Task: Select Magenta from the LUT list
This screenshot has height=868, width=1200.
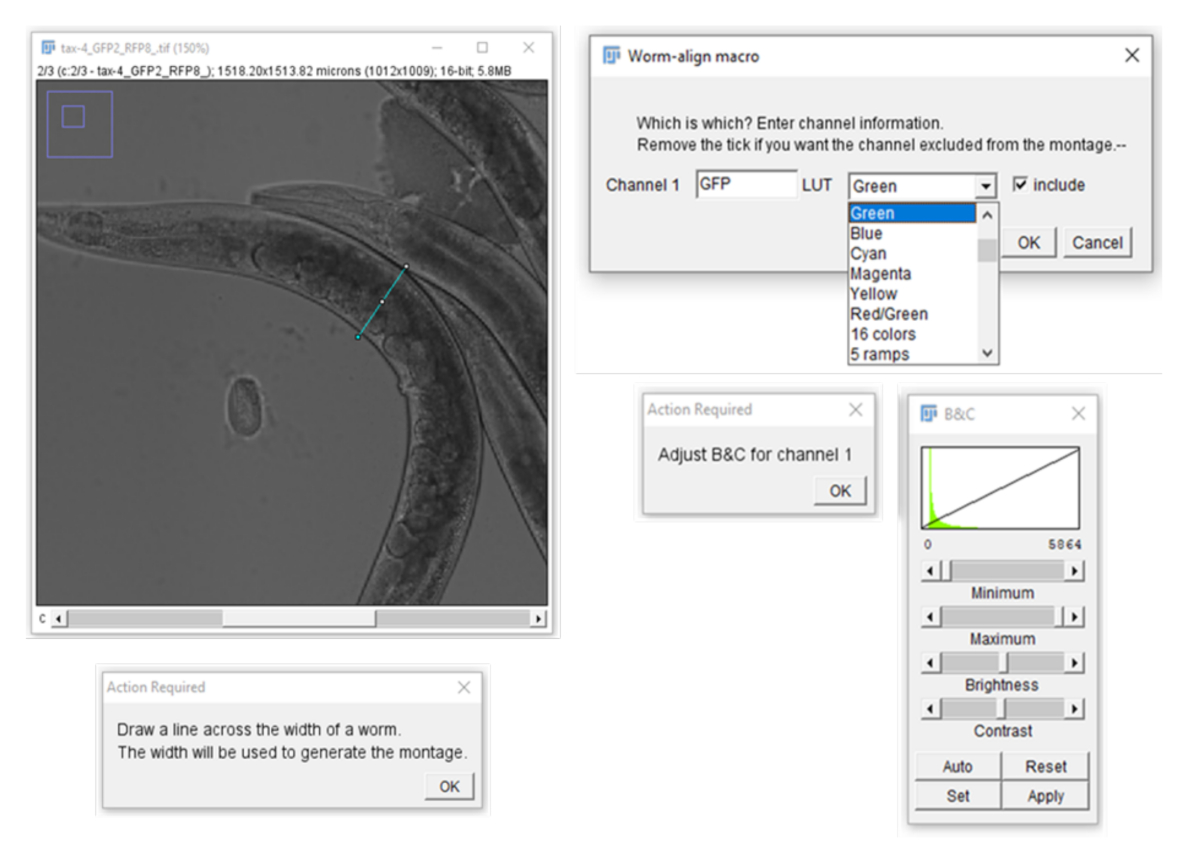Action: point(880,274)
